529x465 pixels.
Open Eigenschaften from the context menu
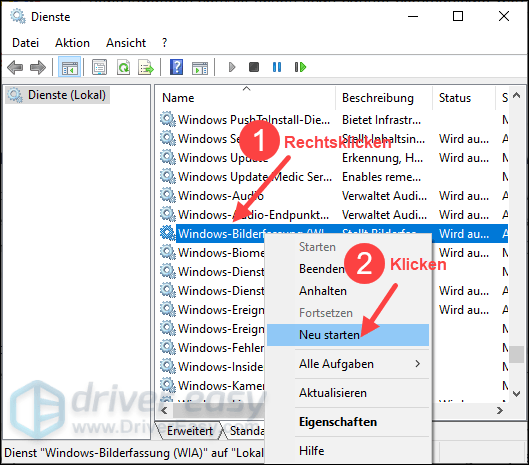[x=347, y=422]
